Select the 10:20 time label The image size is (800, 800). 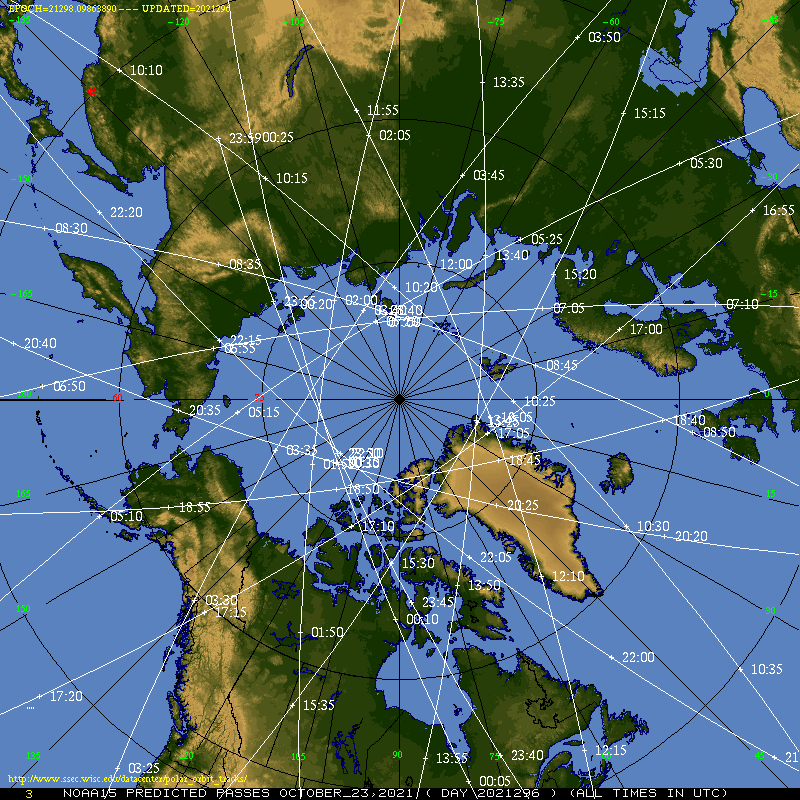pos(421,287)
